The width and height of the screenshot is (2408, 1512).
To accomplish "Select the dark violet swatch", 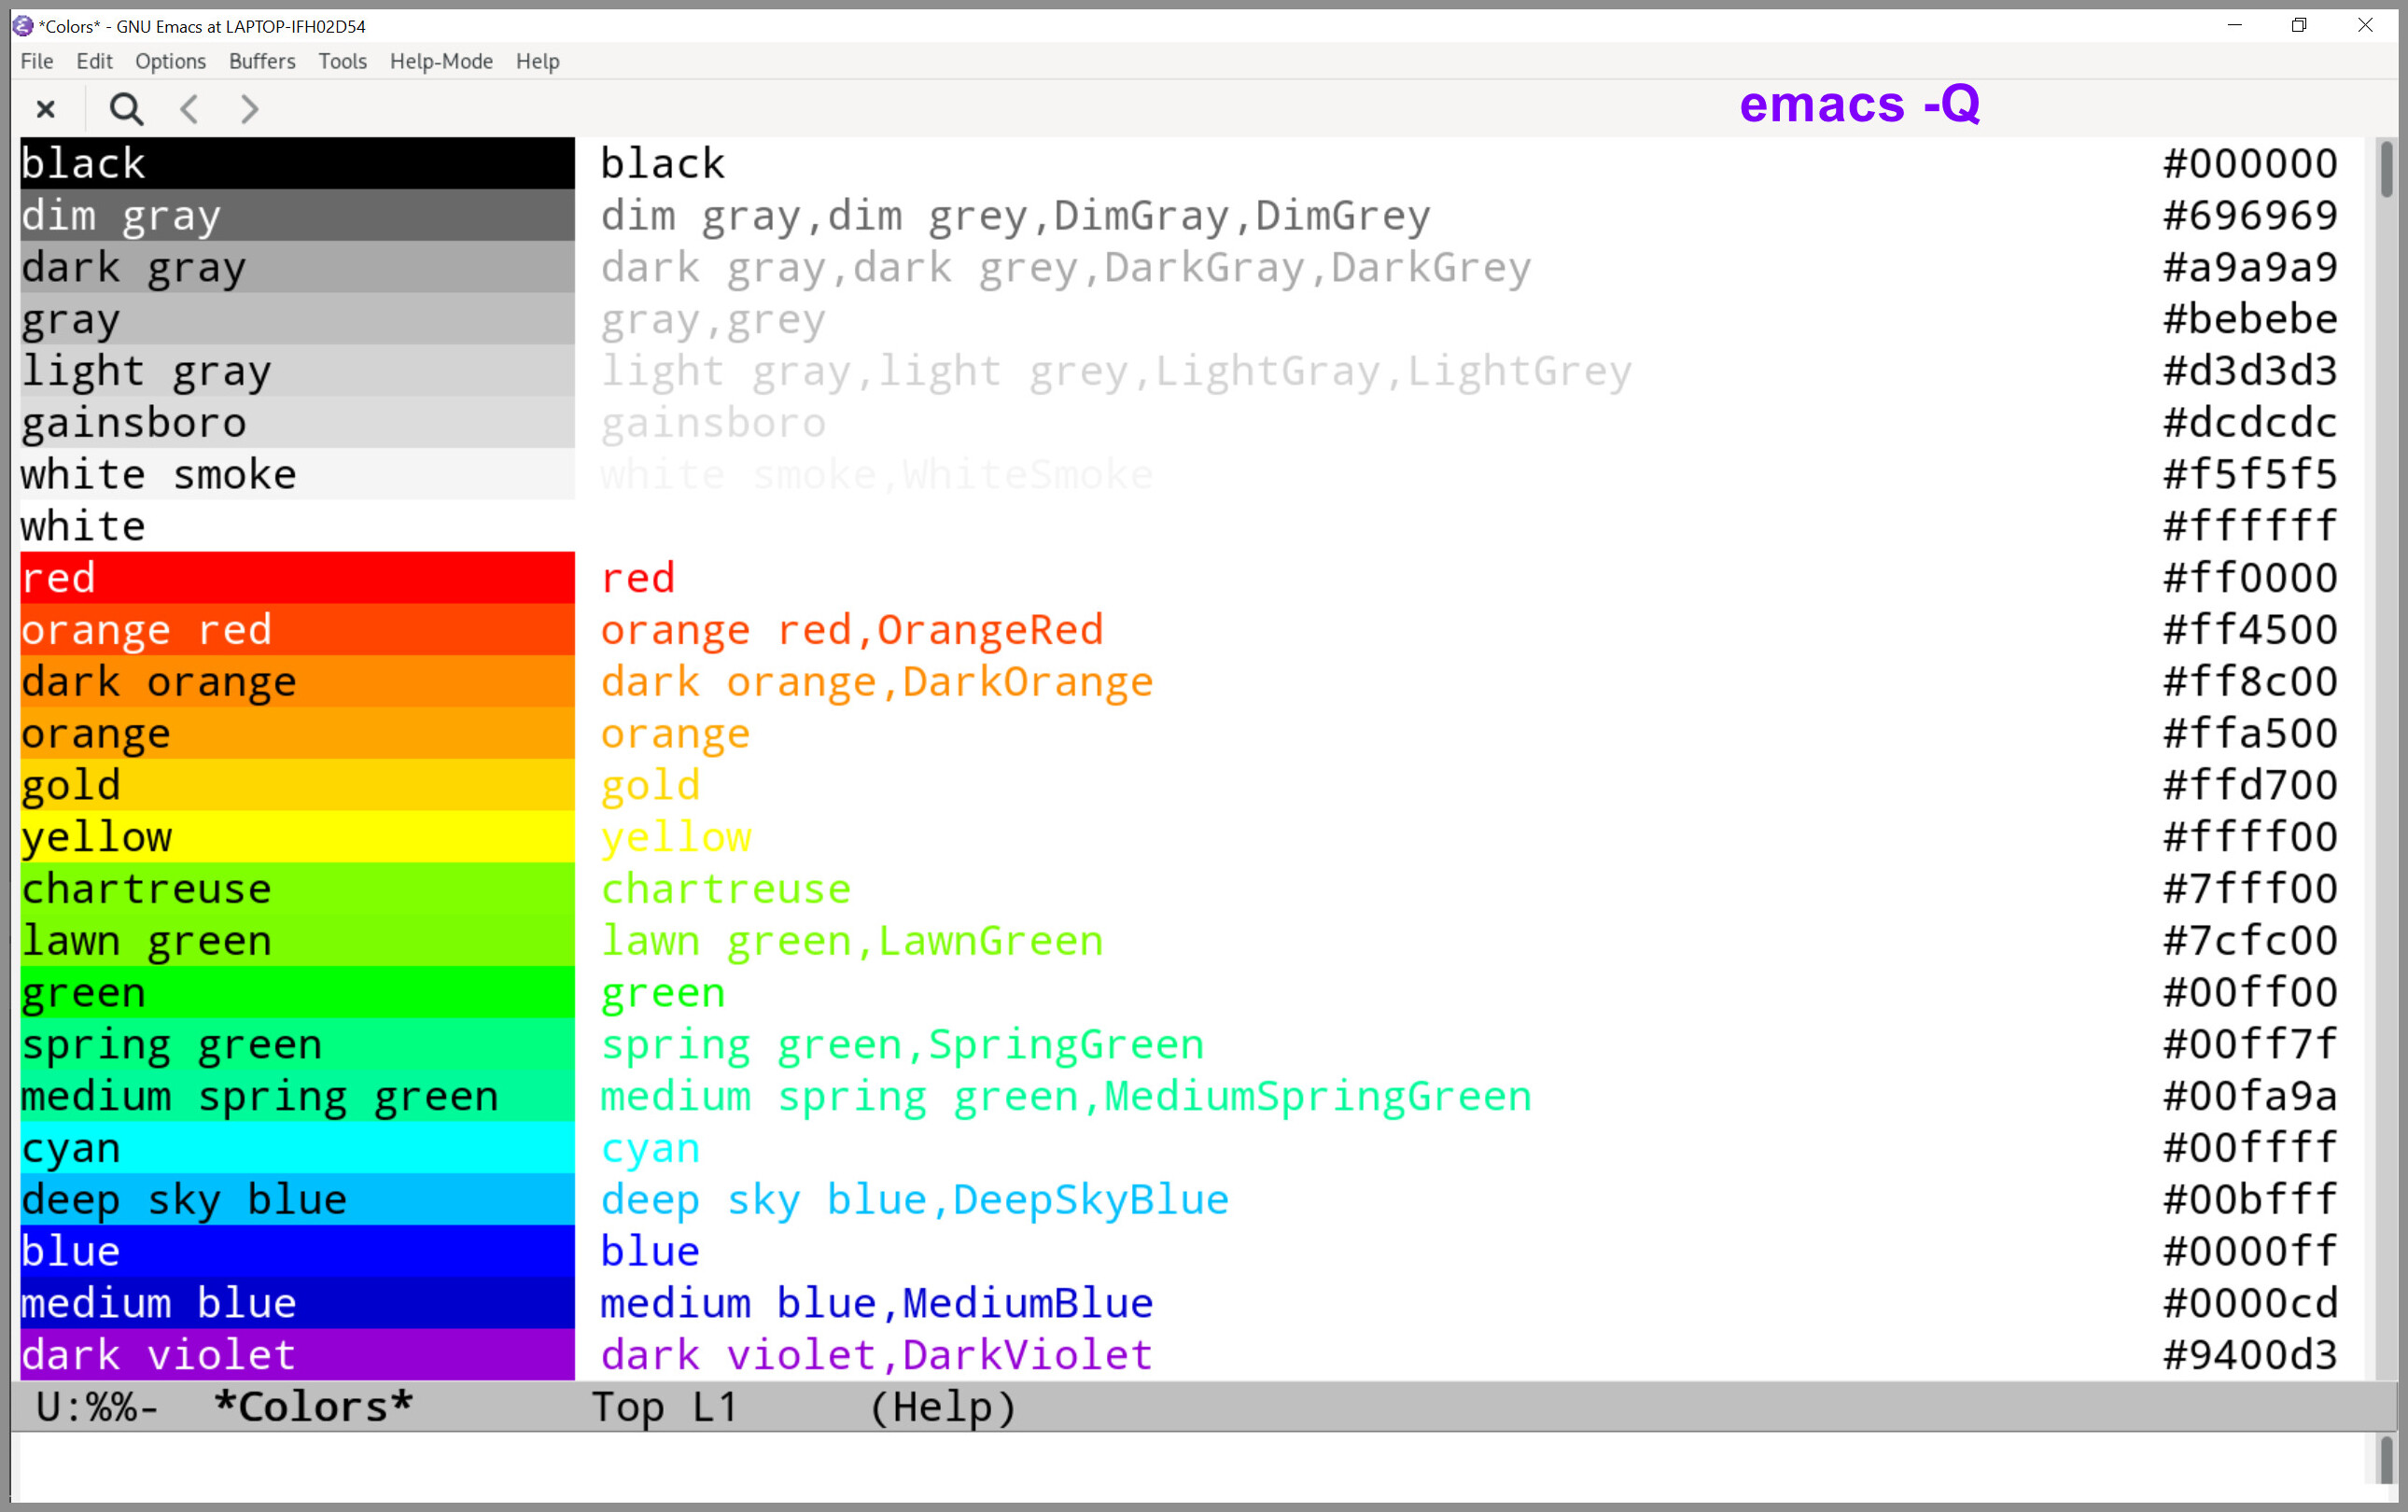I will [297, 1355].
